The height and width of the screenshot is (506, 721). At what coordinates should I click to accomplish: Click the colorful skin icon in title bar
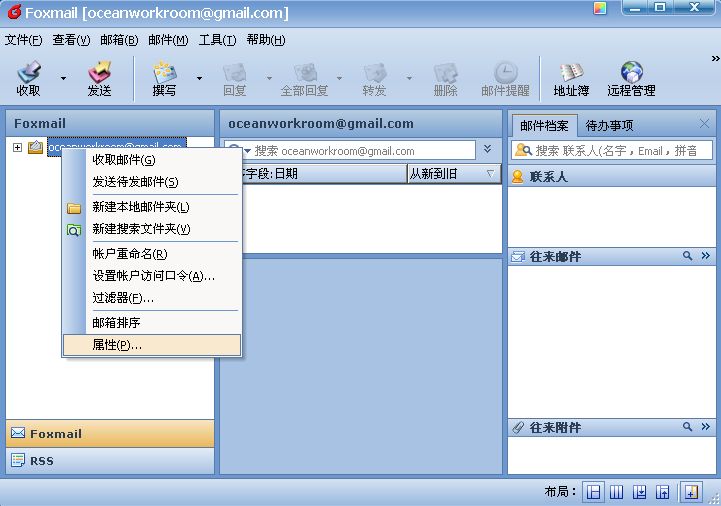[x=600, y=8]
